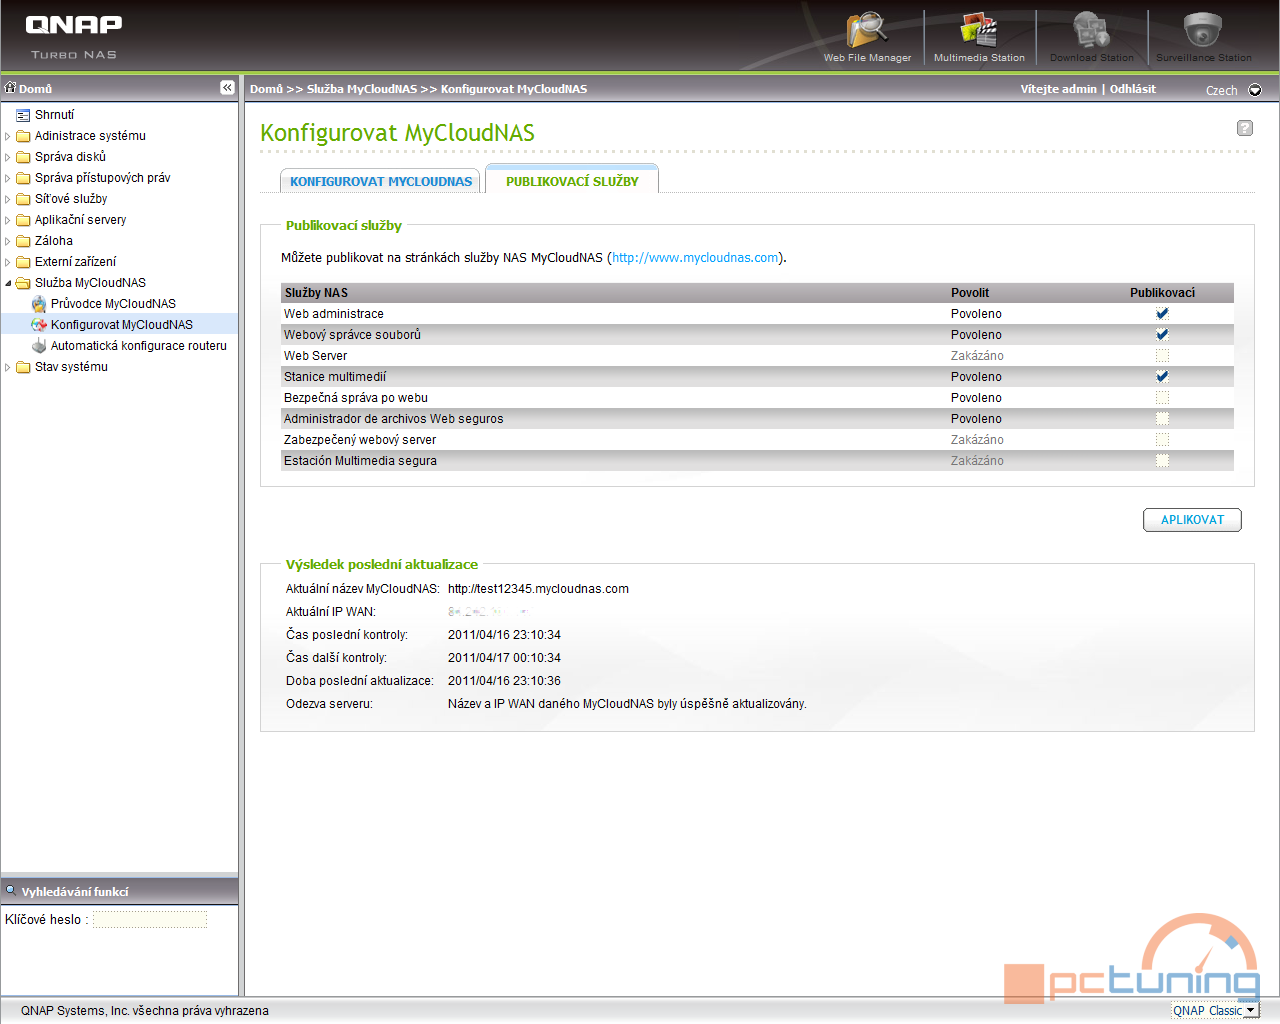The height and width of the screenshot is (1024, 1280).
Task: Click the Domů home icon
Action: [x=11, y=88]
